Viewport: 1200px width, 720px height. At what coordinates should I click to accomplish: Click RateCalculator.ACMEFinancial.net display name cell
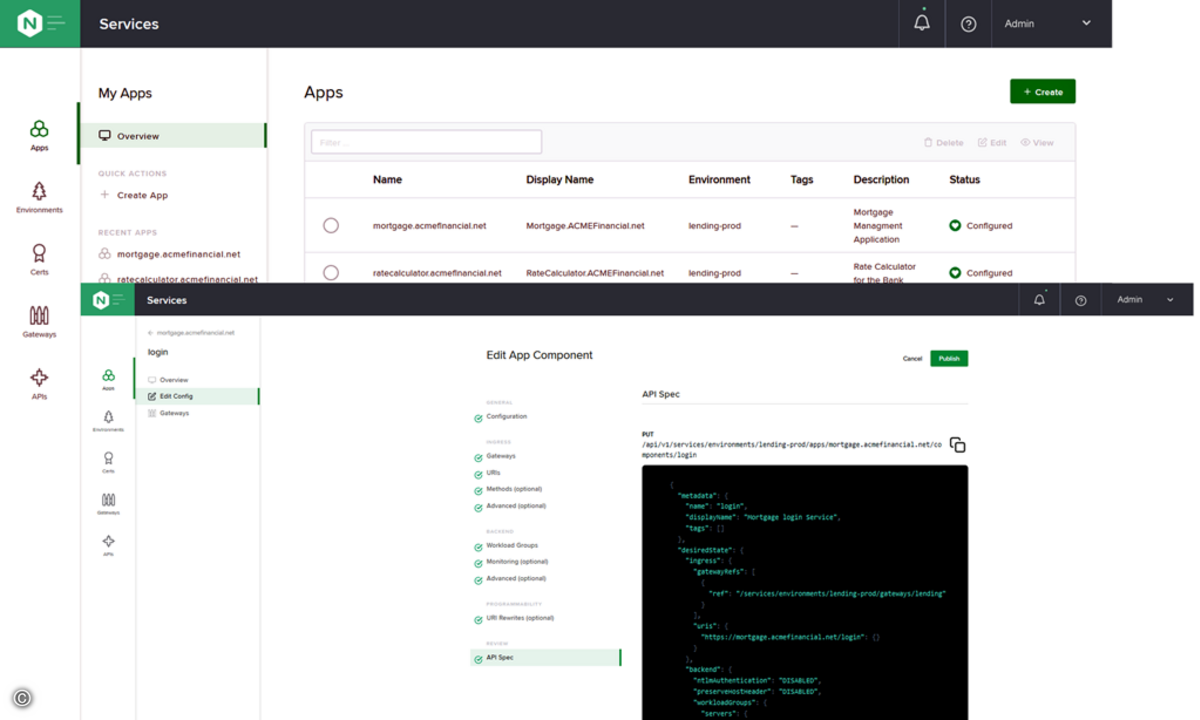[595, 273]
